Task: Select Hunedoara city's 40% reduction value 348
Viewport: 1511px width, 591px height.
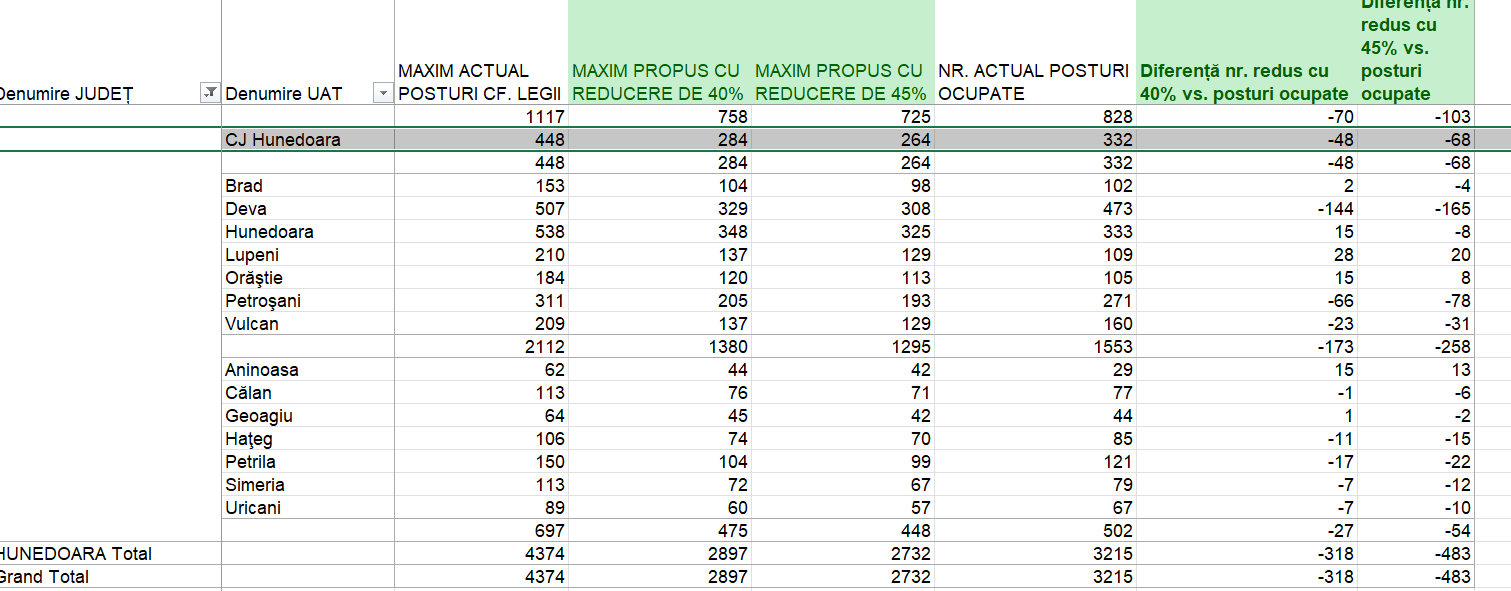Action: 731,232
